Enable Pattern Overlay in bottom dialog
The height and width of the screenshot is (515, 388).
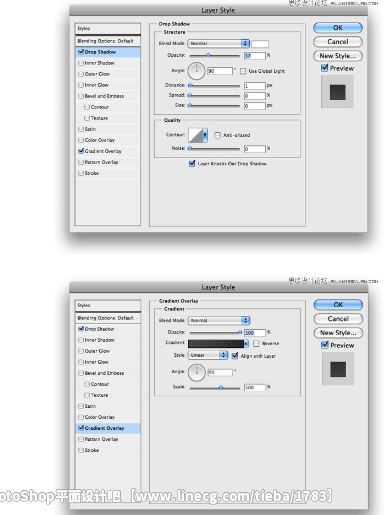coord(81,439)
